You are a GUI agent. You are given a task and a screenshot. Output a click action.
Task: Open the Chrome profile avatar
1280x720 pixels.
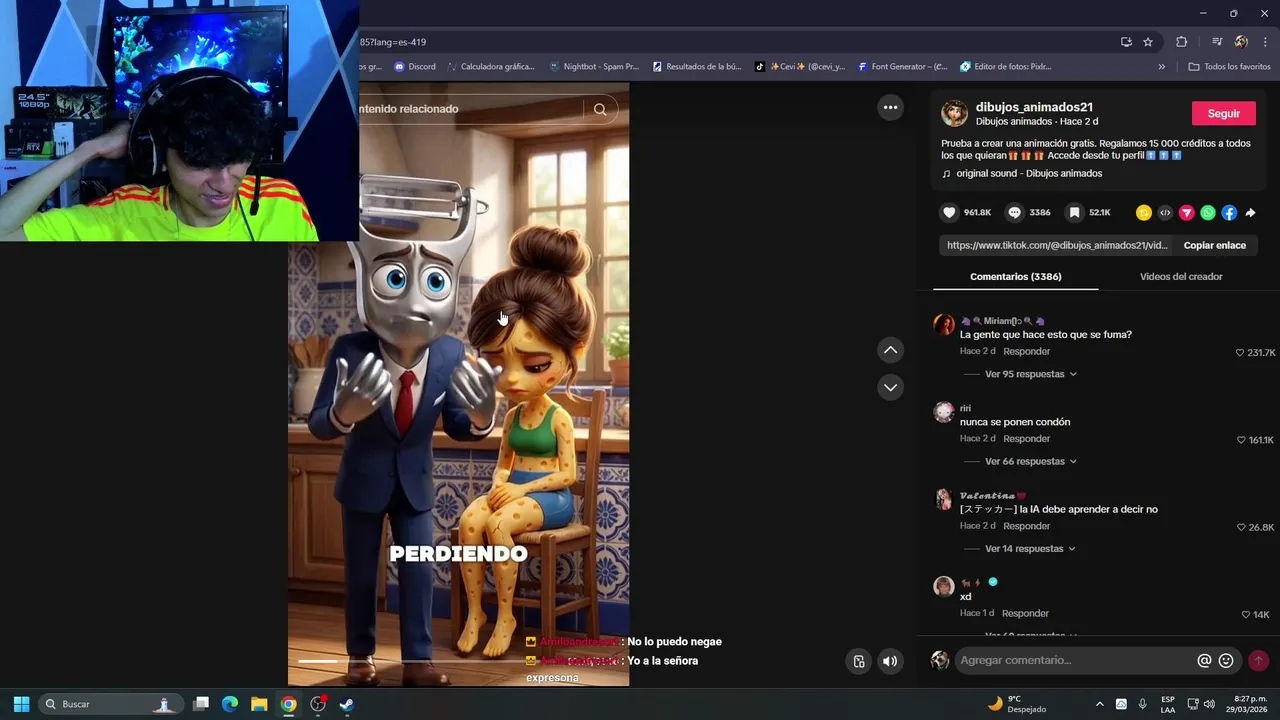pos(1241,42)
